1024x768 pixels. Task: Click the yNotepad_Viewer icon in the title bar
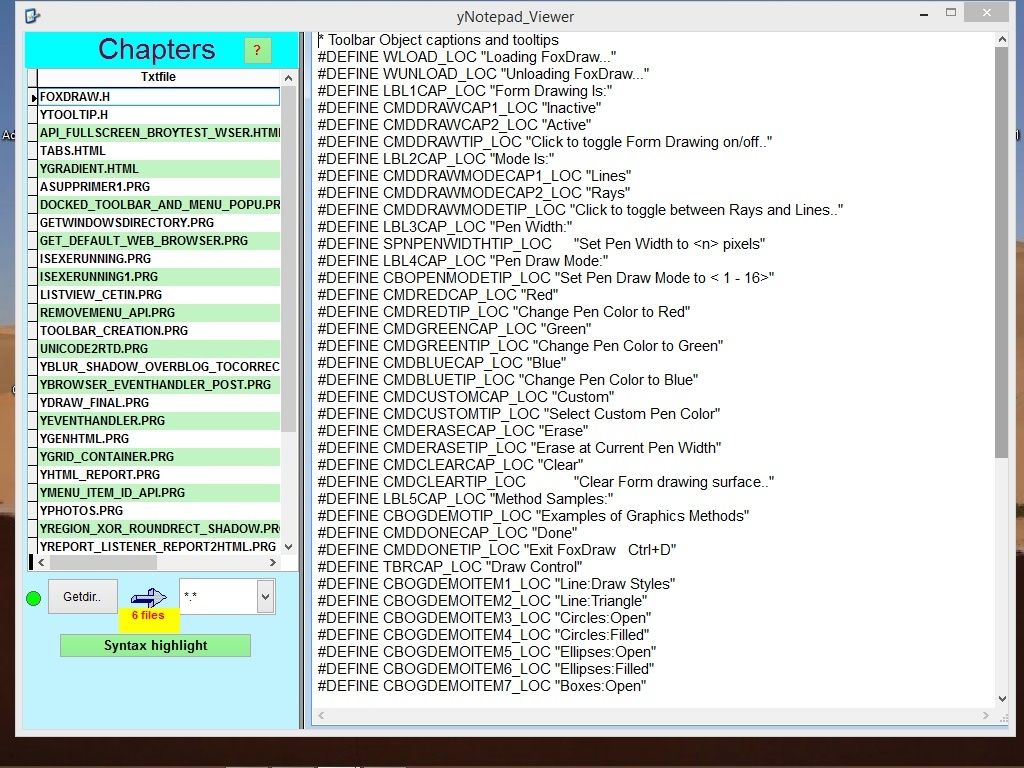(x=31, y=16)
